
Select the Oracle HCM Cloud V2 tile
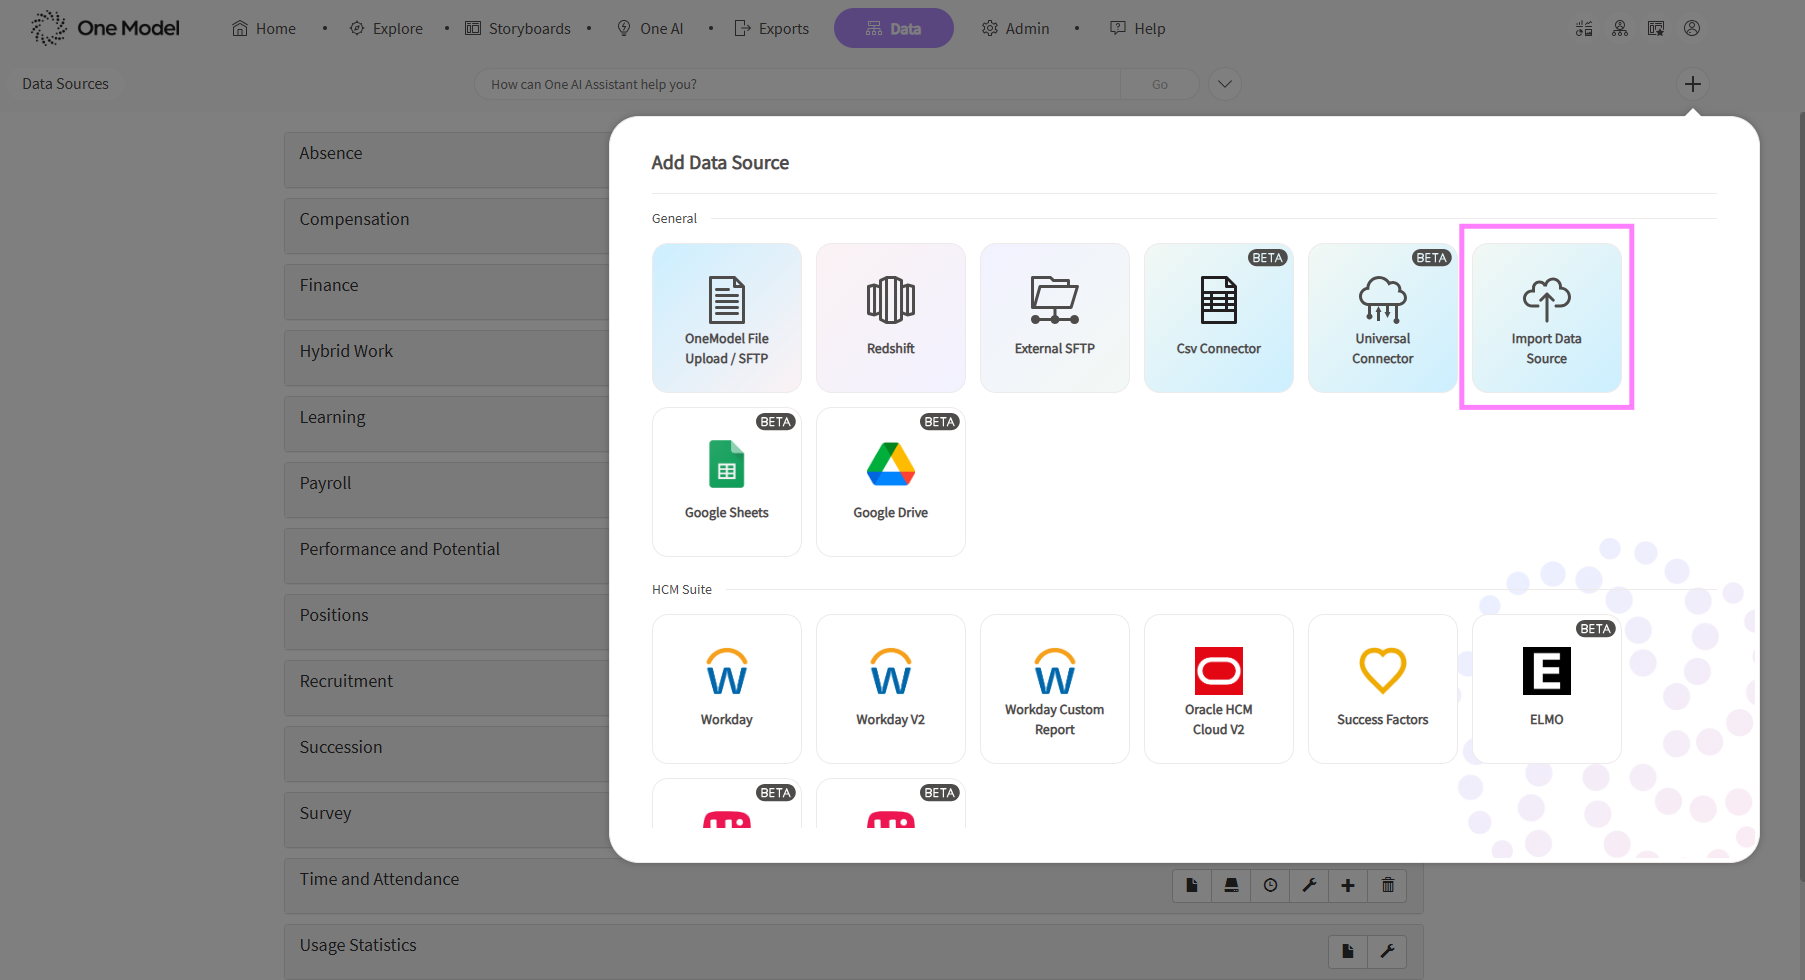click(x=1218, y=689)
